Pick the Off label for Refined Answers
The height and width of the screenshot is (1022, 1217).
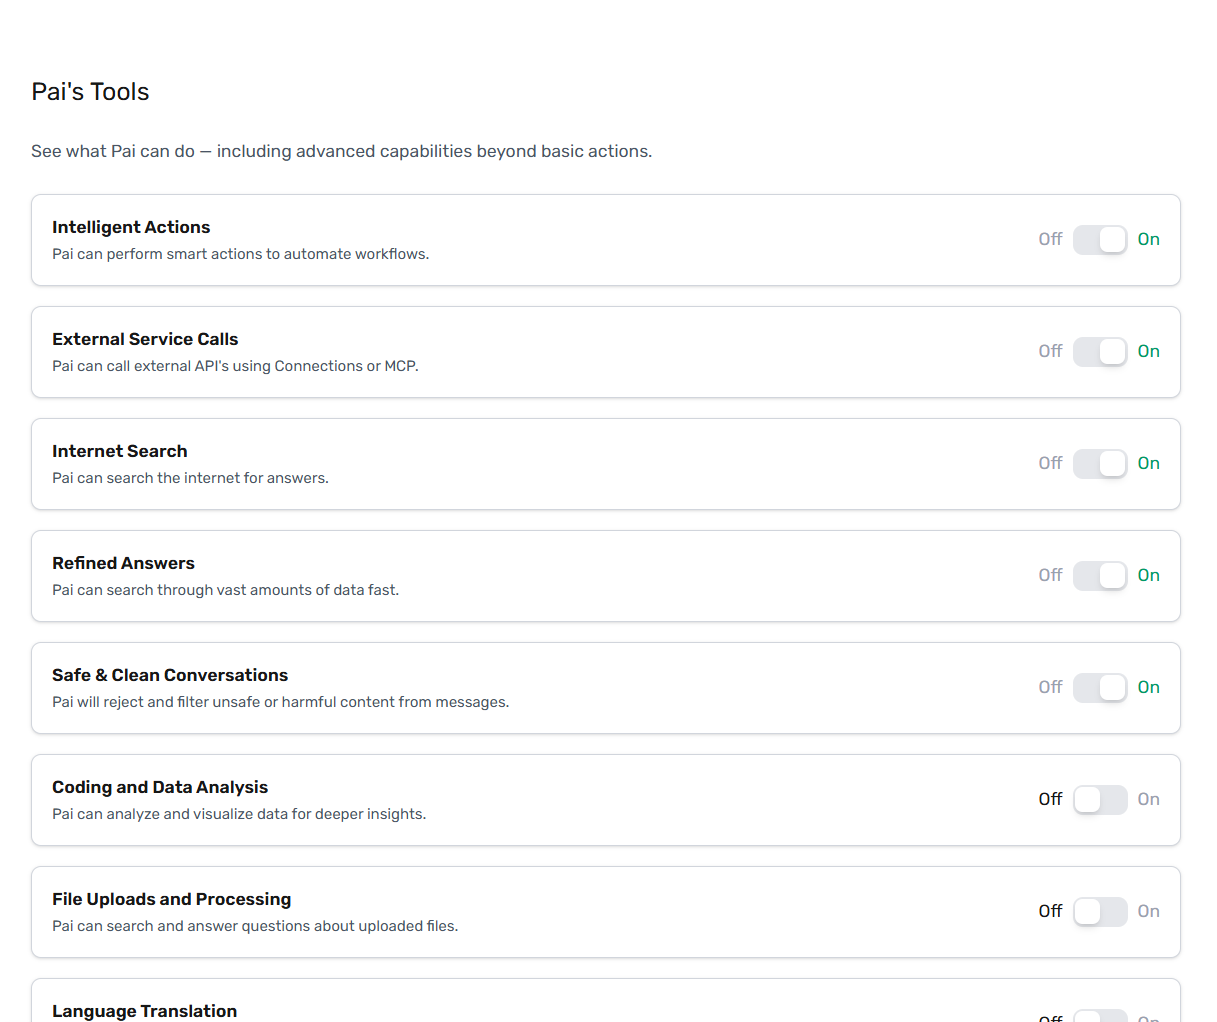(x=1050, y=575)
